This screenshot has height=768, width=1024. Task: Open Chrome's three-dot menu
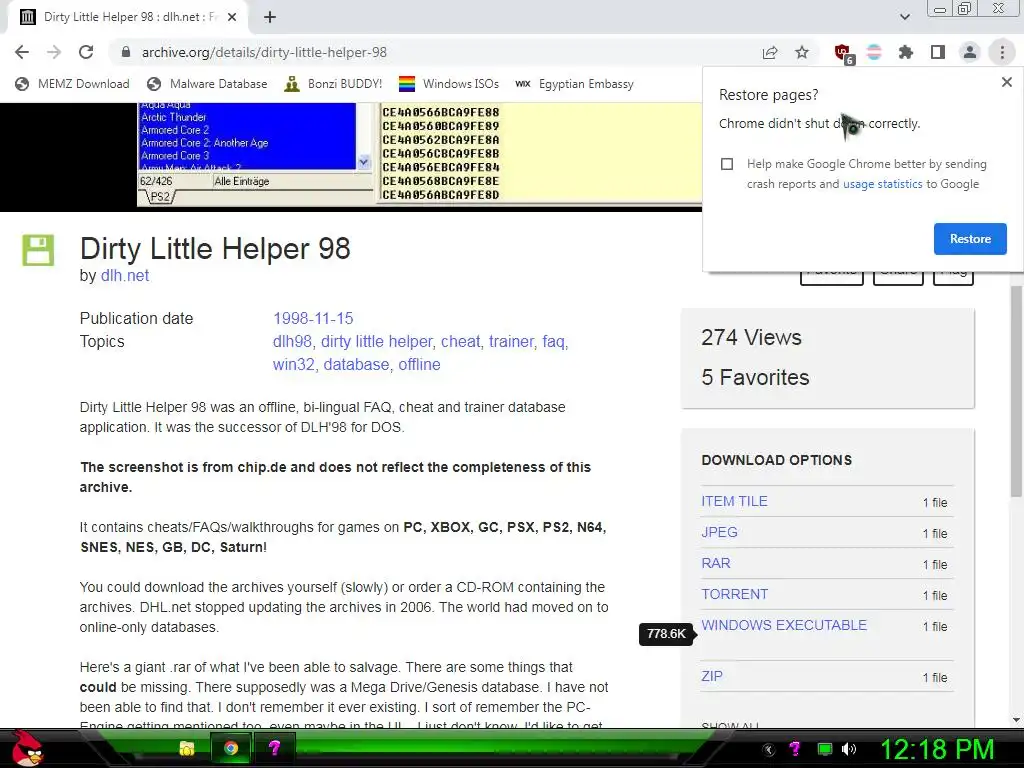(x=1002, y=52)
